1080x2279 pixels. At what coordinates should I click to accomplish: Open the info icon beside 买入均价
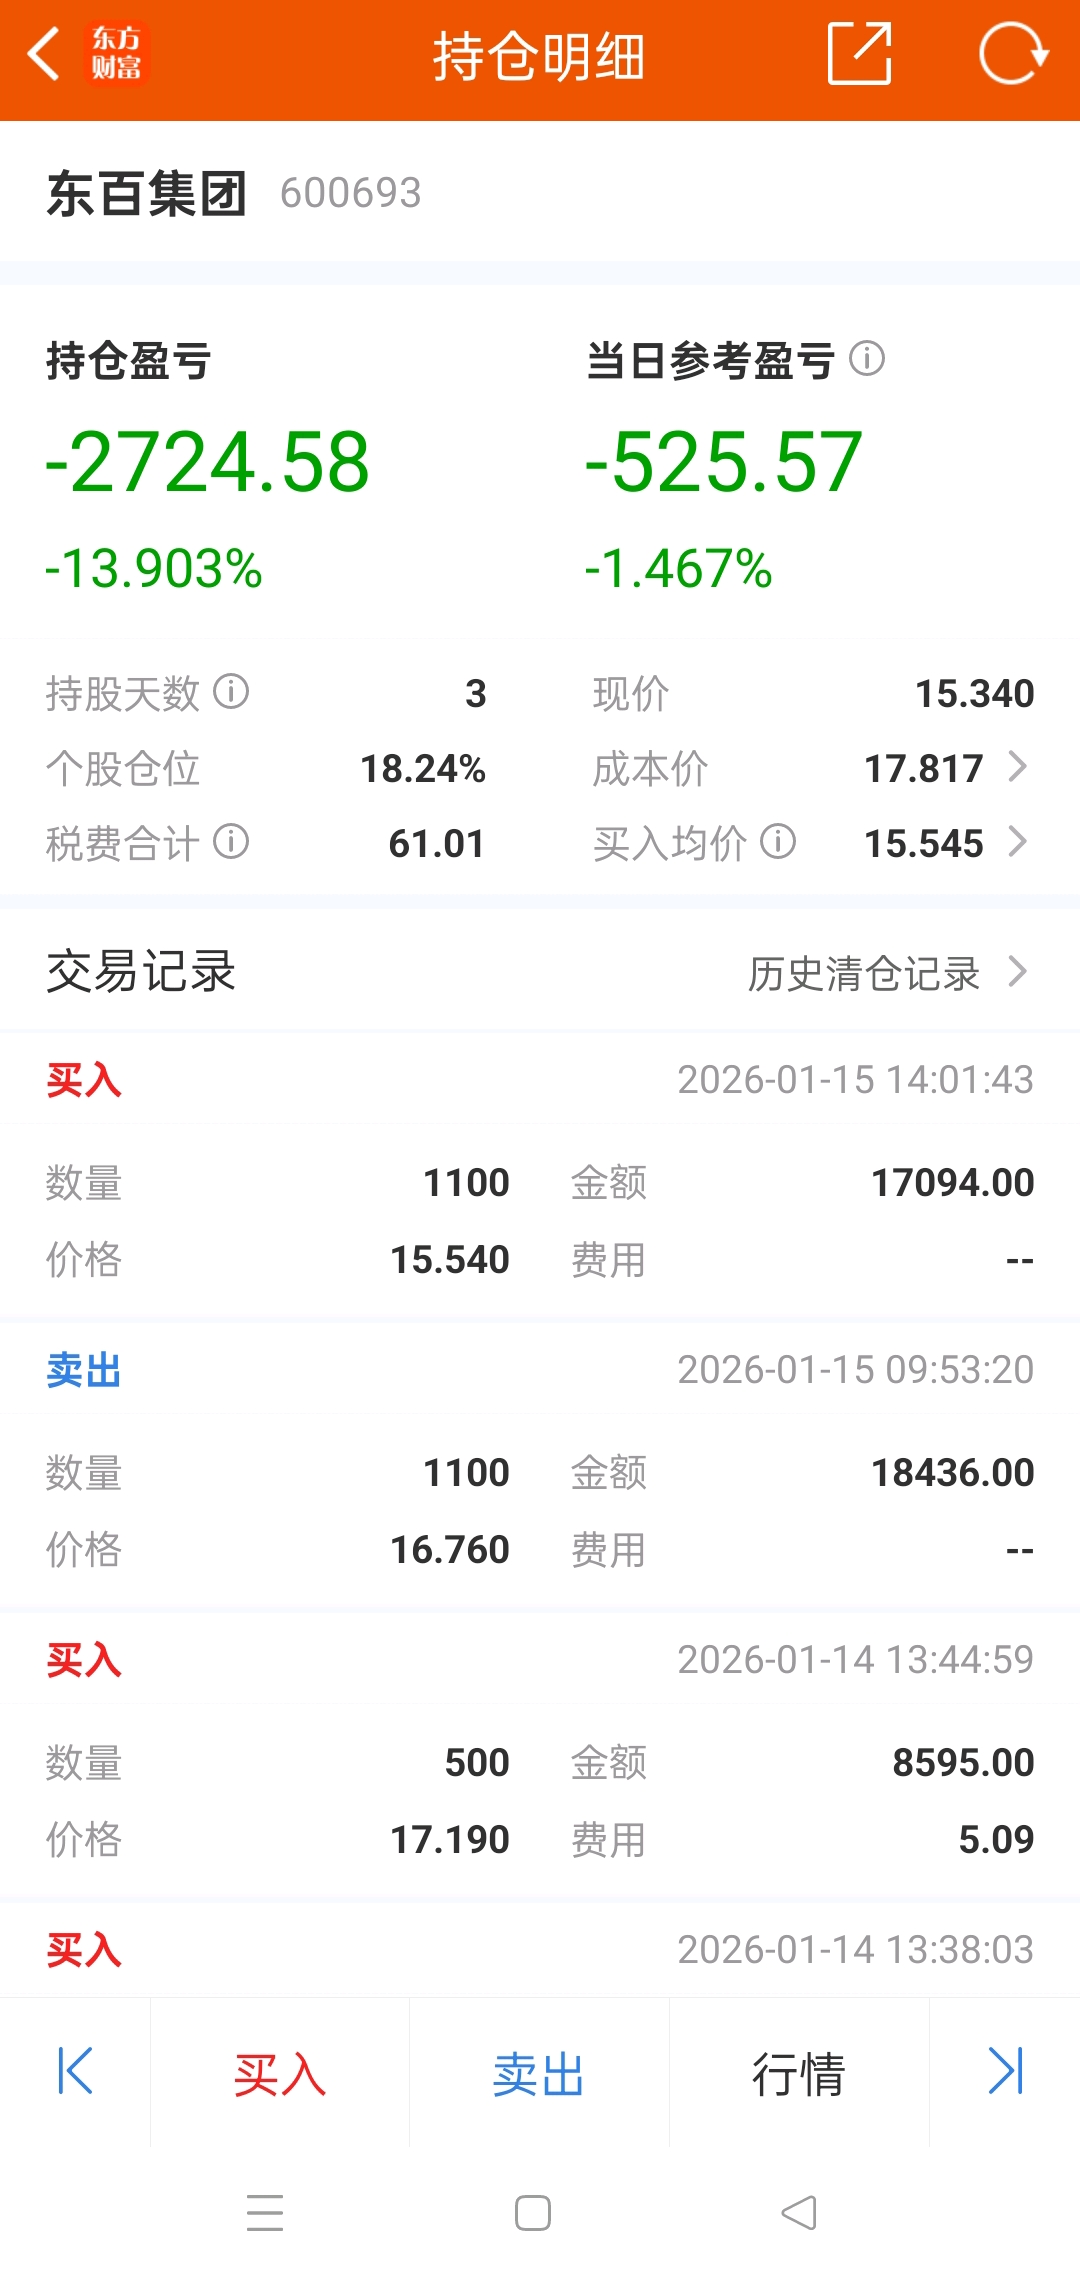(778, 841)
